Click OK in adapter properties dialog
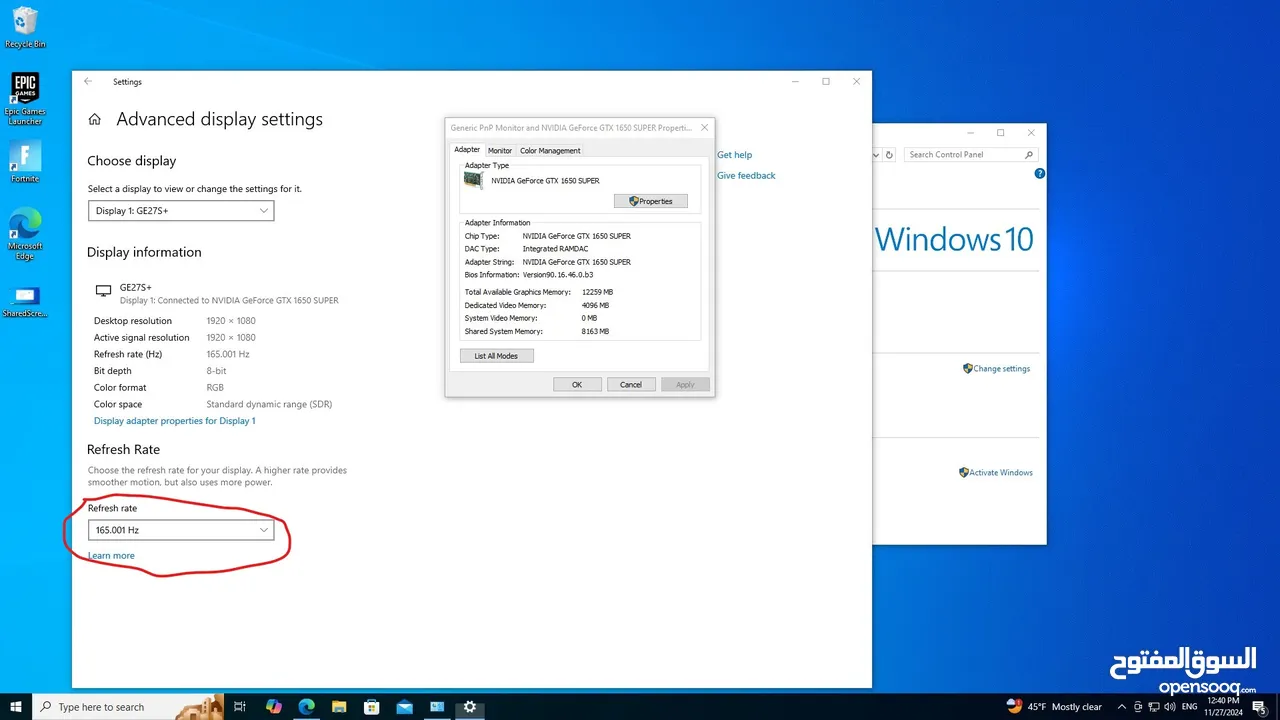The height and width of the screenshot is (720, 1280). 577,384
